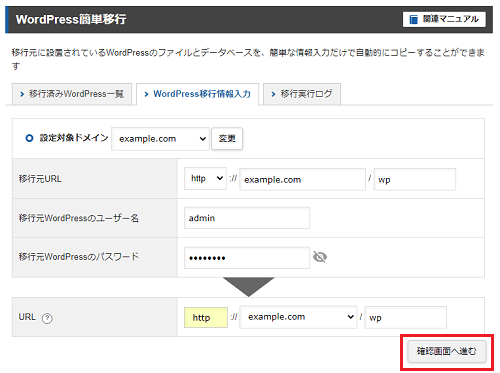Click chevron icon beside WordPress移行情報入力
This screenshot has height=373, width=500.
[x=146, y=95]
